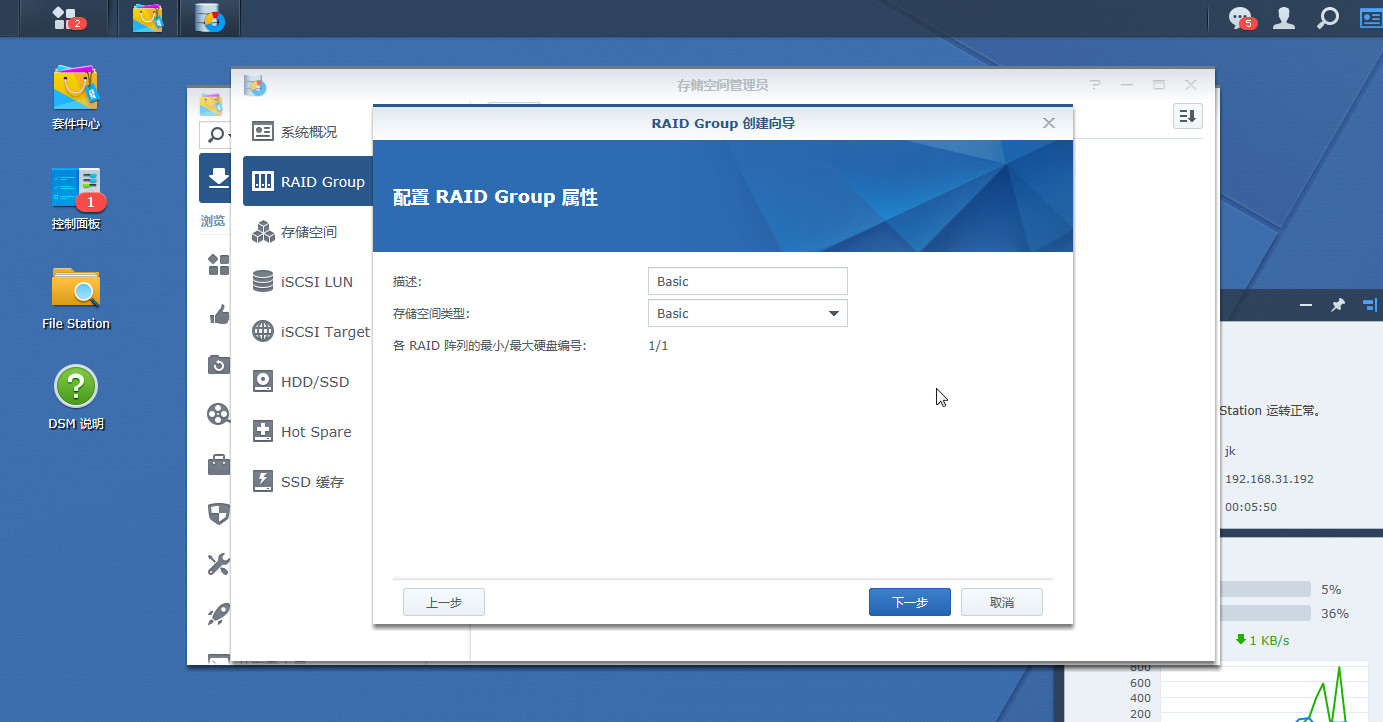Click the description input field
The image size is (1383, 722).
[747, 281]
